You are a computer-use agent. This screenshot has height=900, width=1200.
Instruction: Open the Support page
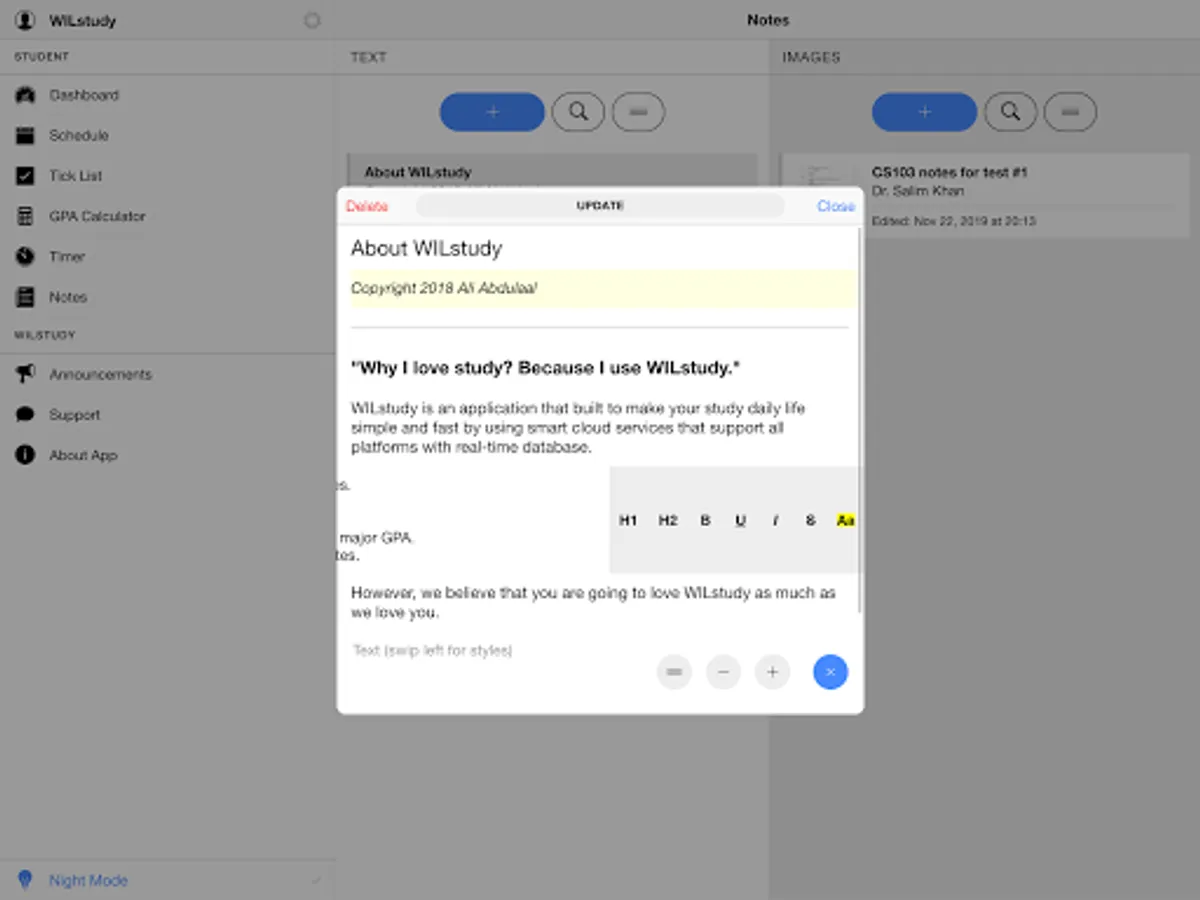(75, 415)
